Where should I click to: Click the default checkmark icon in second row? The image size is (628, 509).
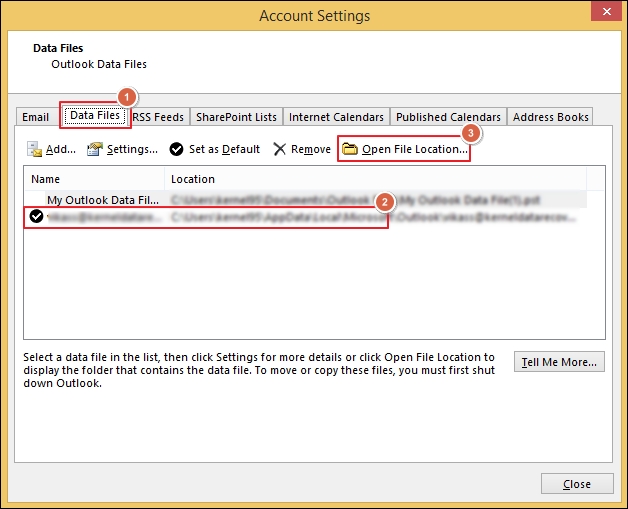pos(36,217)
